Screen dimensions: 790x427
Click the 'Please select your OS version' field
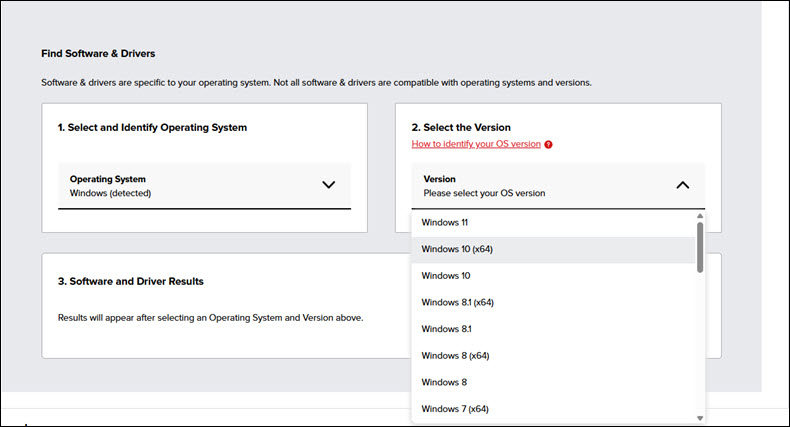click(558, 186)
